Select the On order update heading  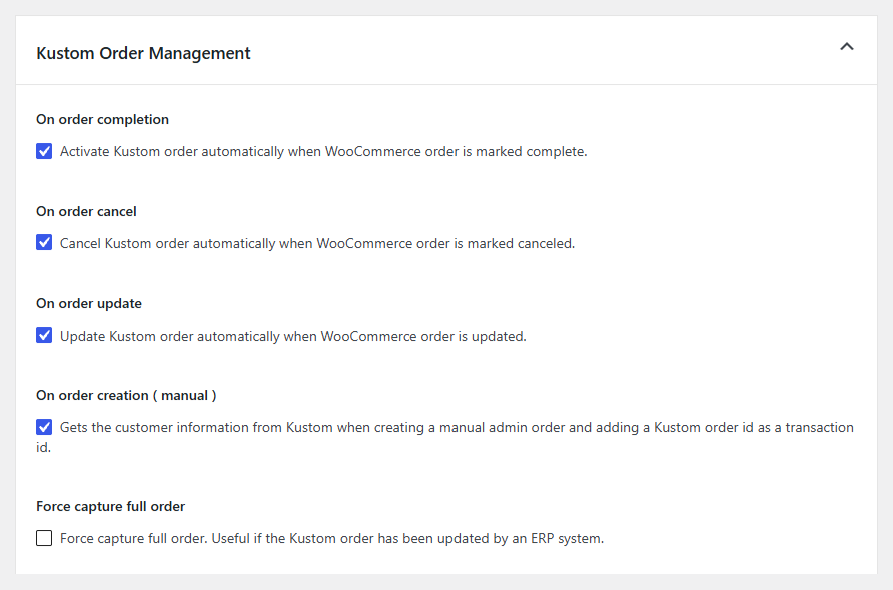coord(89,304)
